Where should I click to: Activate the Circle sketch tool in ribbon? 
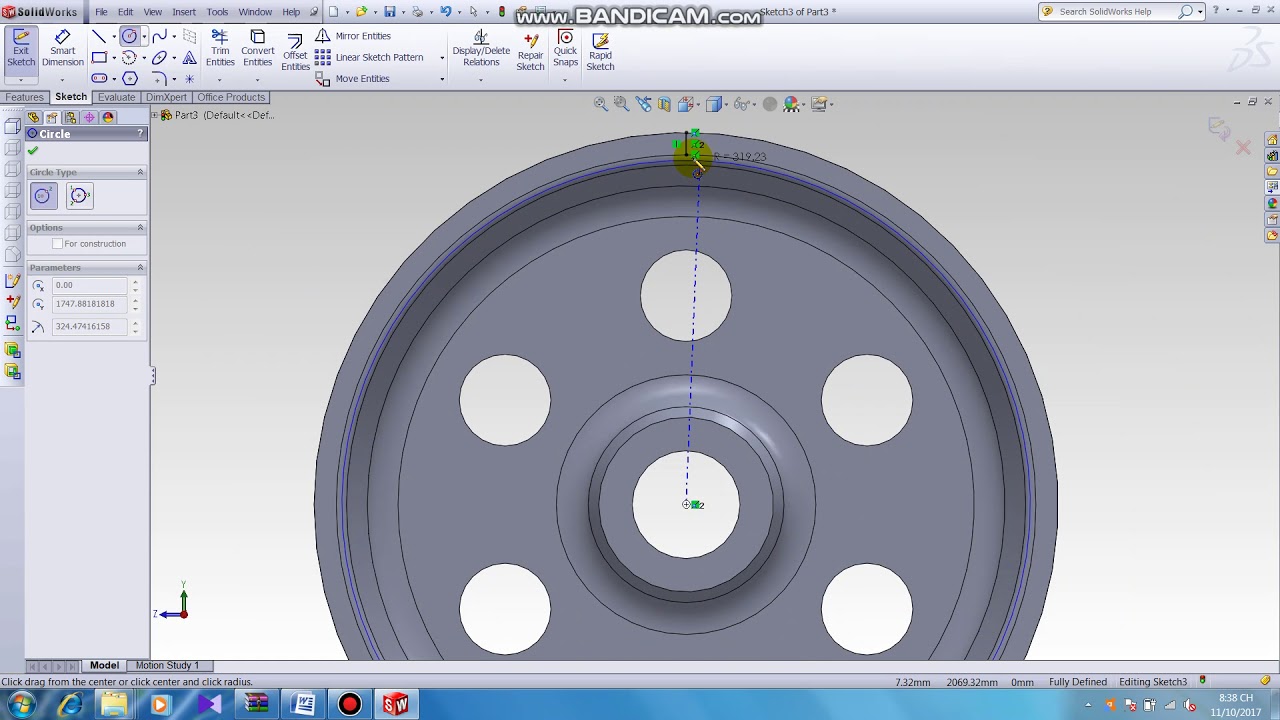pyautogui.click(x=130, y=36)
